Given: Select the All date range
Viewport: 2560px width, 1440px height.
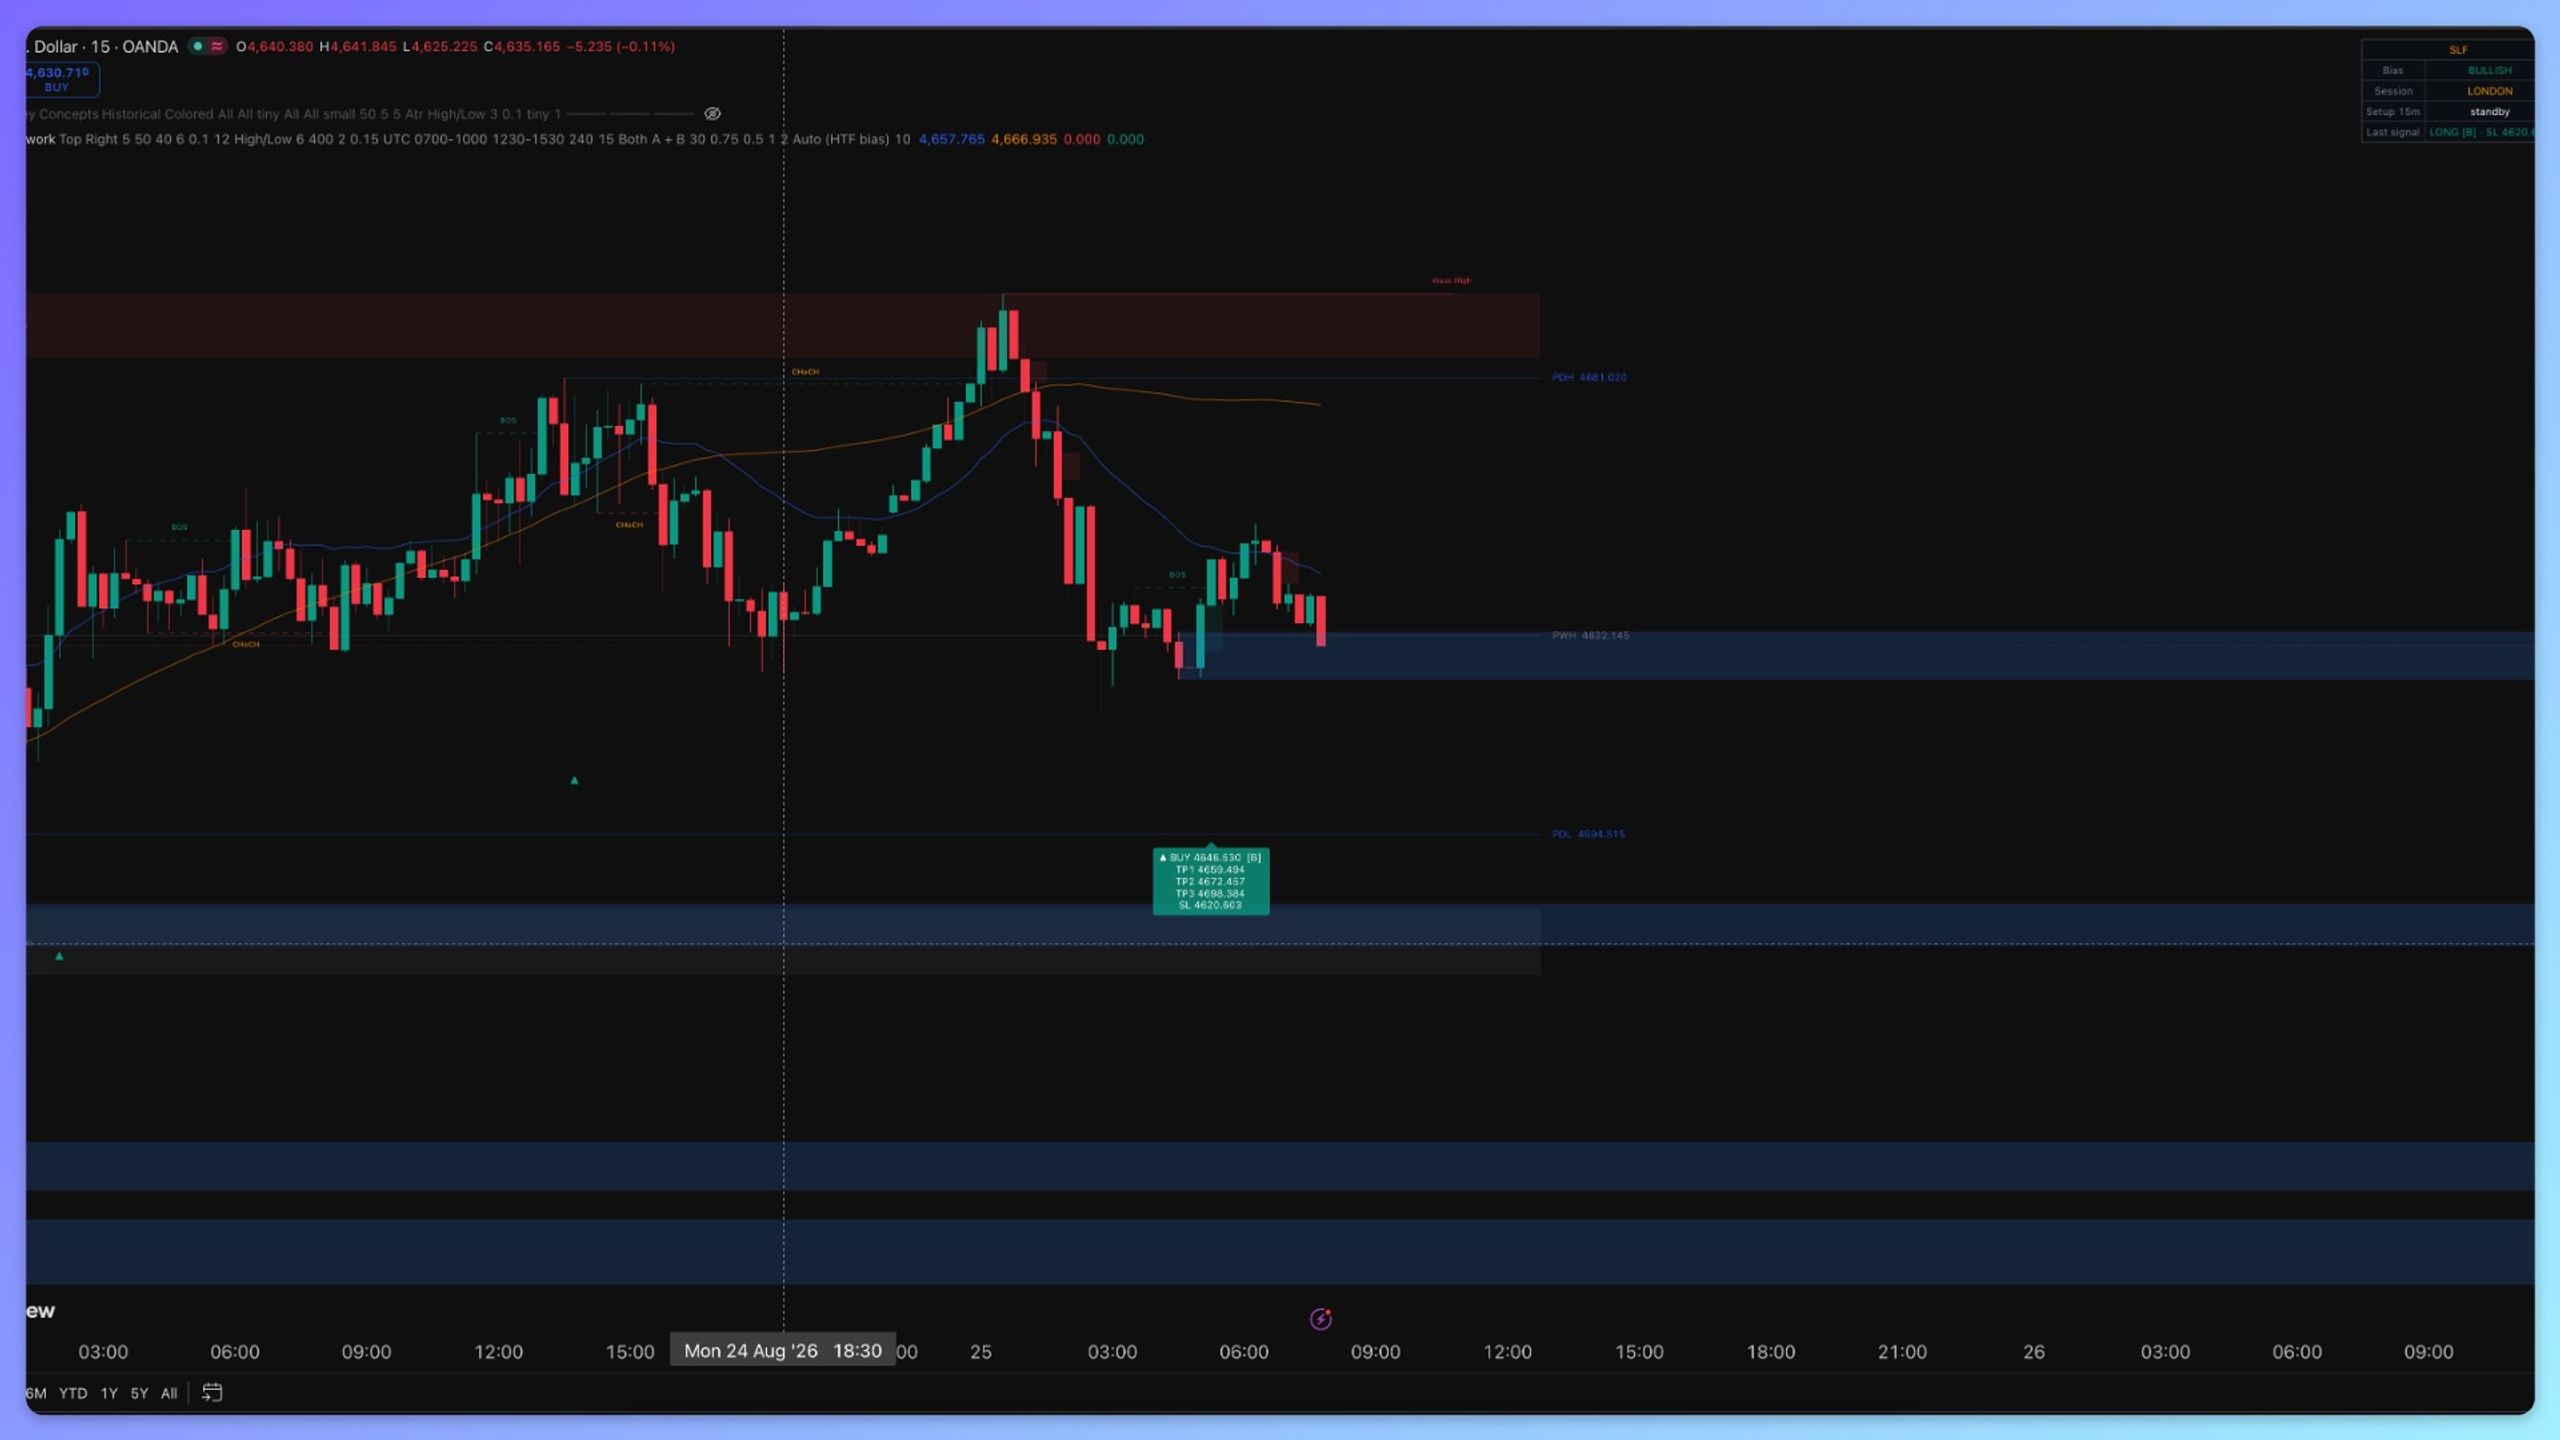Looking at the screenshot, I should point(169,1393).
